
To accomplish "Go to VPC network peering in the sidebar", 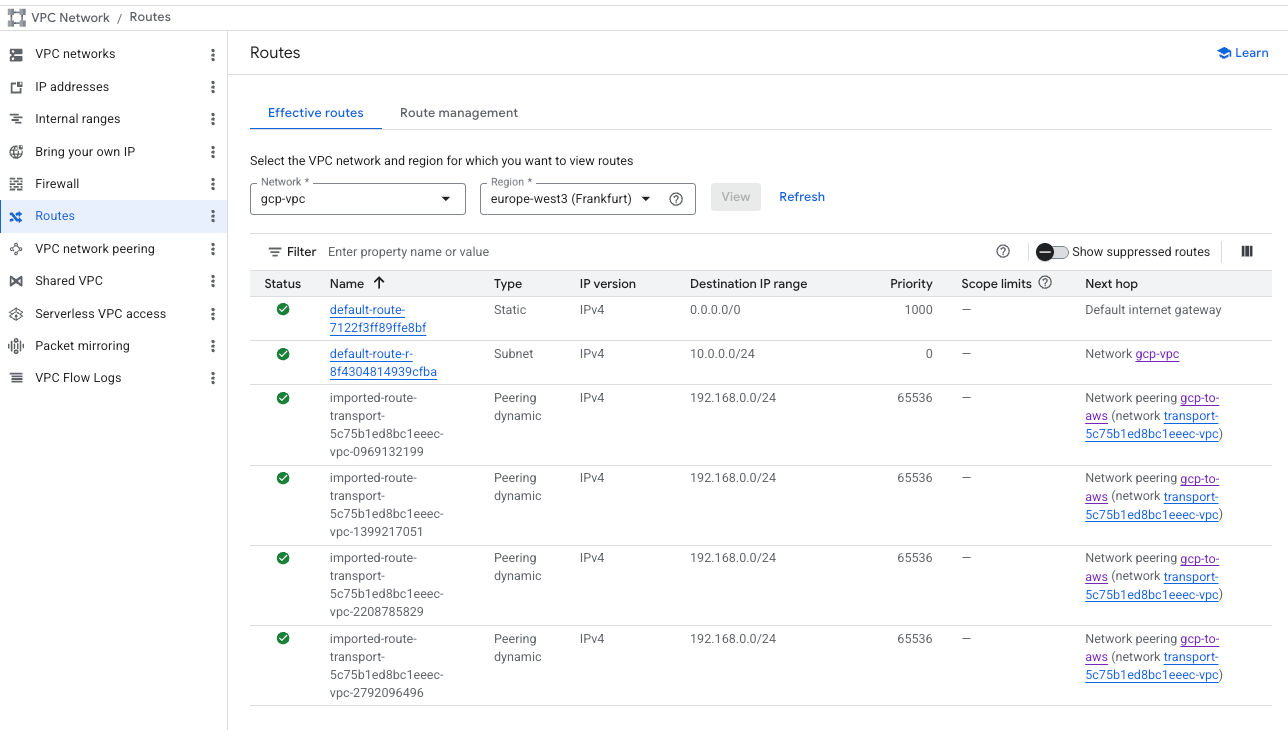I will 94,249.
